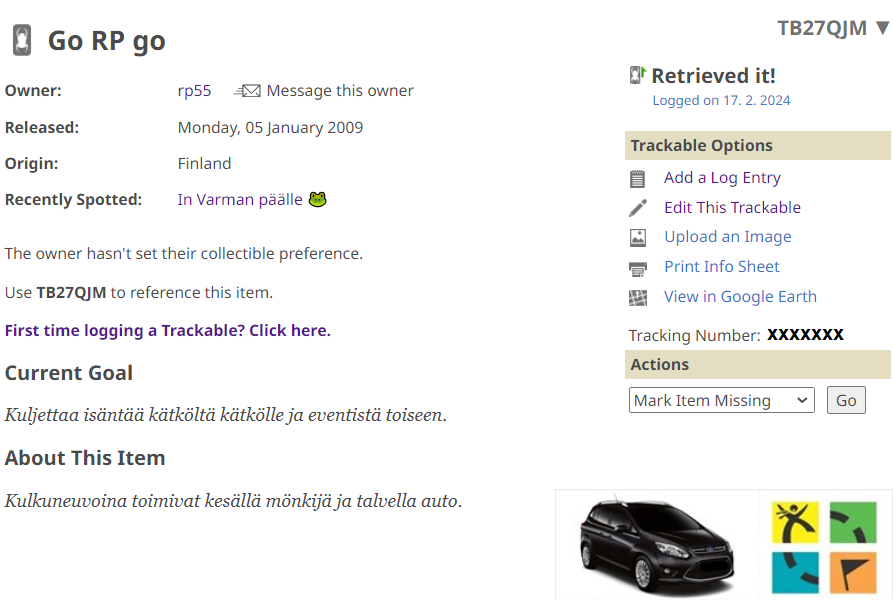Click the Retrieved it status icon
893x600 pixels.
[x=637, y=75]
